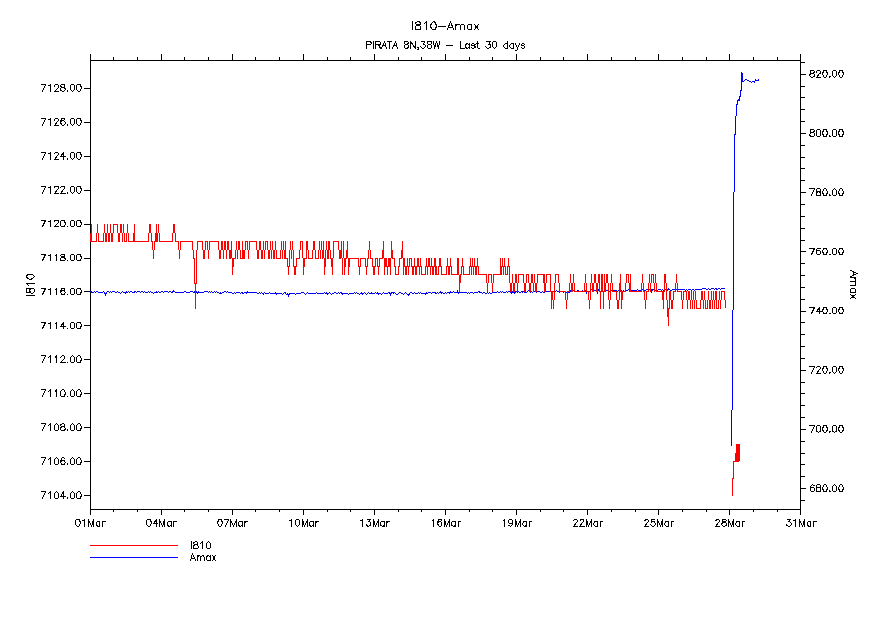Click the 7116.00 left axis value
The height and width of the screenshot is (630, 891).
point(59,291)
